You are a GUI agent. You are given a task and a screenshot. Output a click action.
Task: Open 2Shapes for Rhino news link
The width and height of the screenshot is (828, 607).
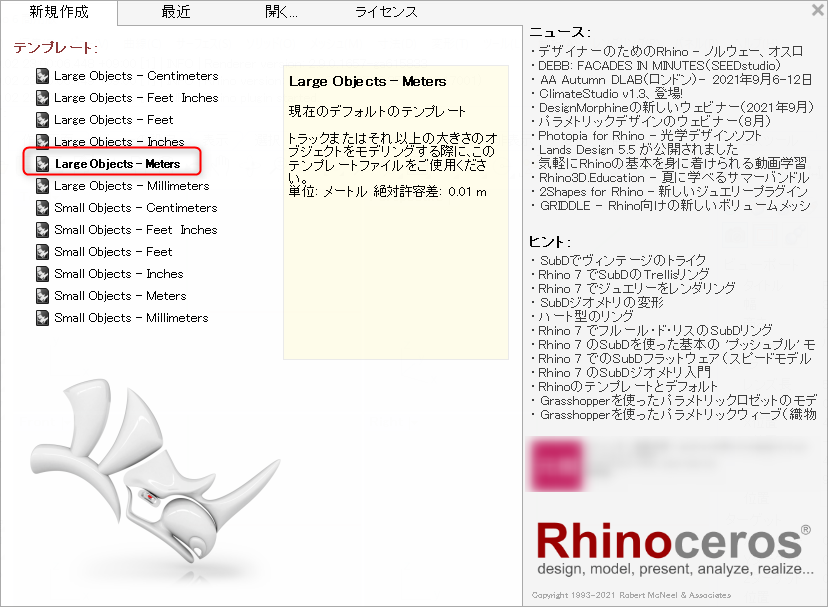pos(674,192)
